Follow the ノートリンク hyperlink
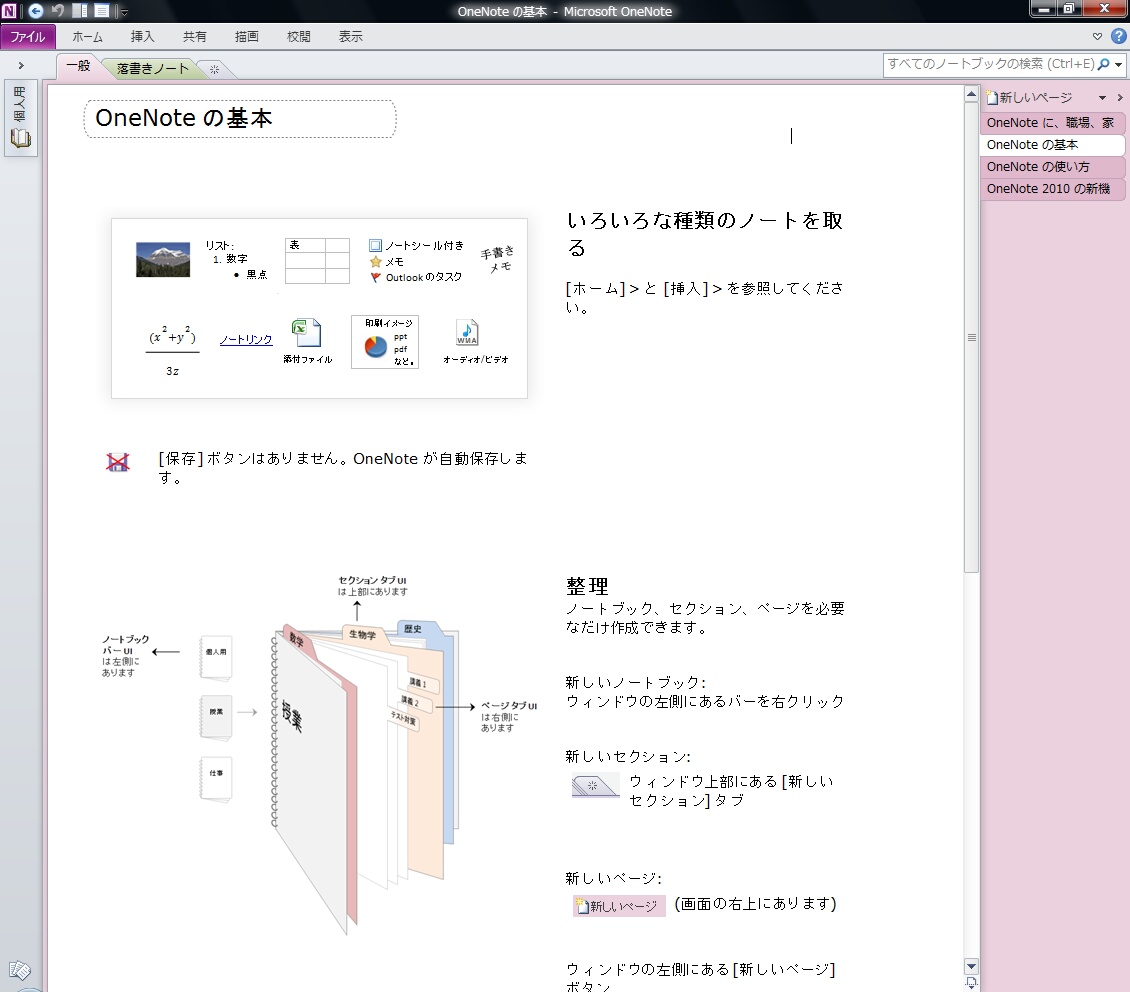The width and height of the screenshot is (1130, 992). [246, 339]
